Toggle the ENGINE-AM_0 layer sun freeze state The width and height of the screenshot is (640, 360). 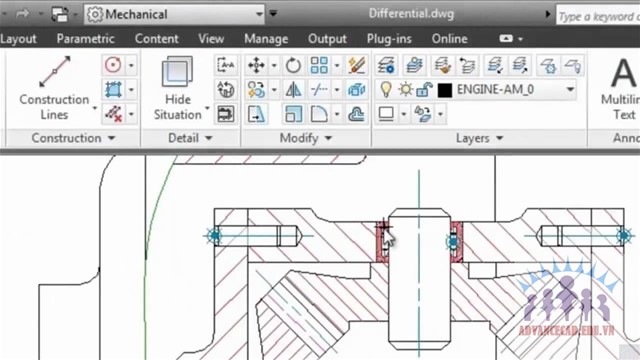pyautogui.click(x=405, y=89)
